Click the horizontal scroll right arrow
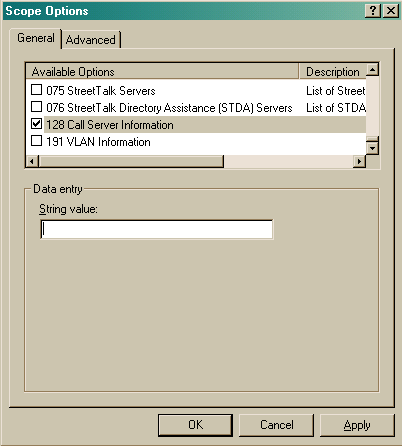The height and width of the screenshot is (446, 402). (x=359, y=161)
